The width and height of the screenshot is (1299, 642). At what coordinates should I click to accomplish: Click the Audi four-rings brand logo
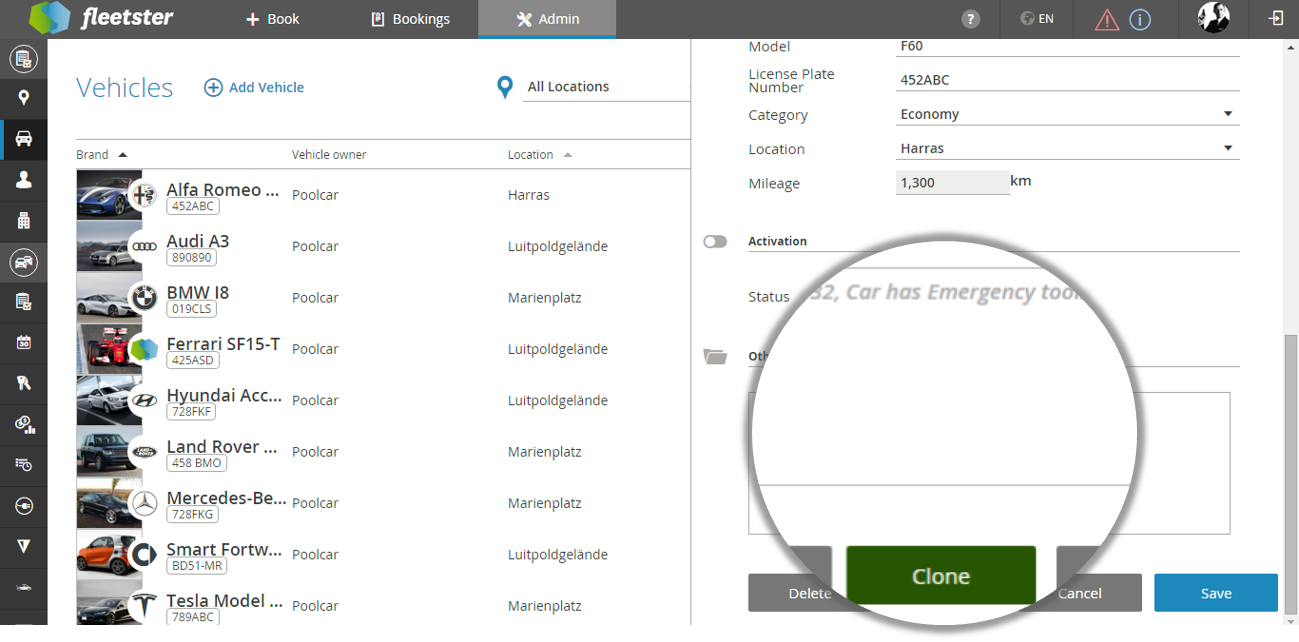click(145, 247)
